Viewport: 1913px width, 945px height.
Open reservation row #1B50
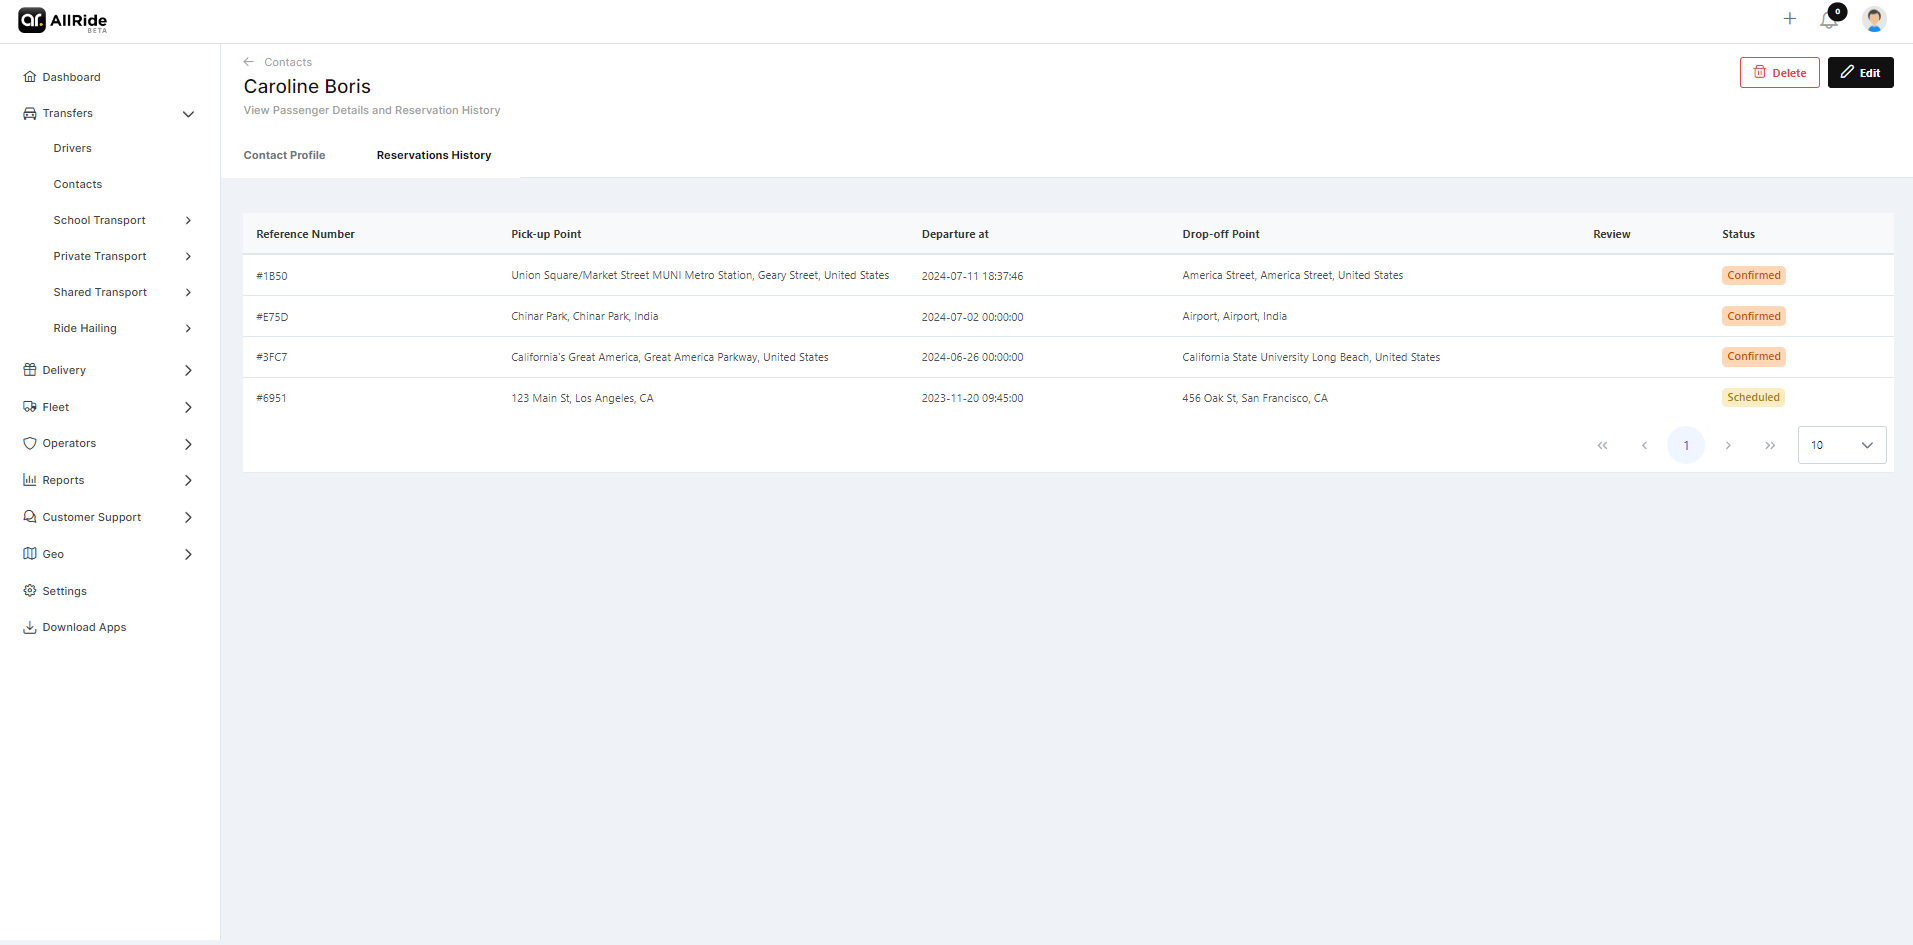(x=272, y=276)
